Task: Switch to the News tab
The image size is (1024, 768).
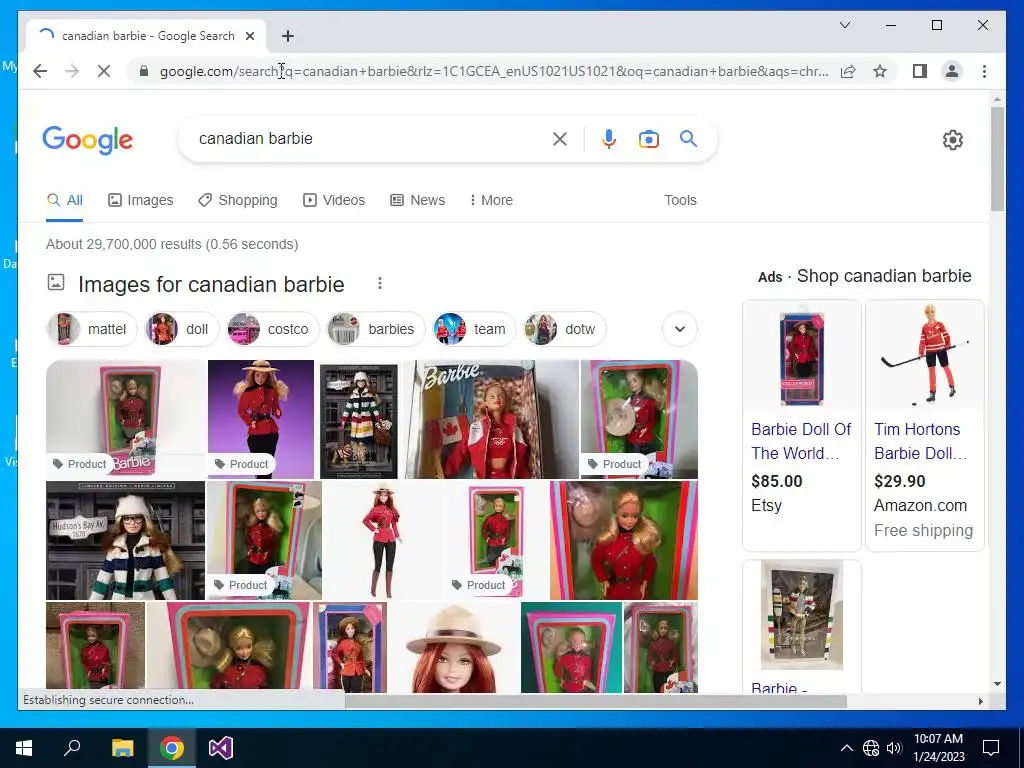Action: (x=417, y=200)
